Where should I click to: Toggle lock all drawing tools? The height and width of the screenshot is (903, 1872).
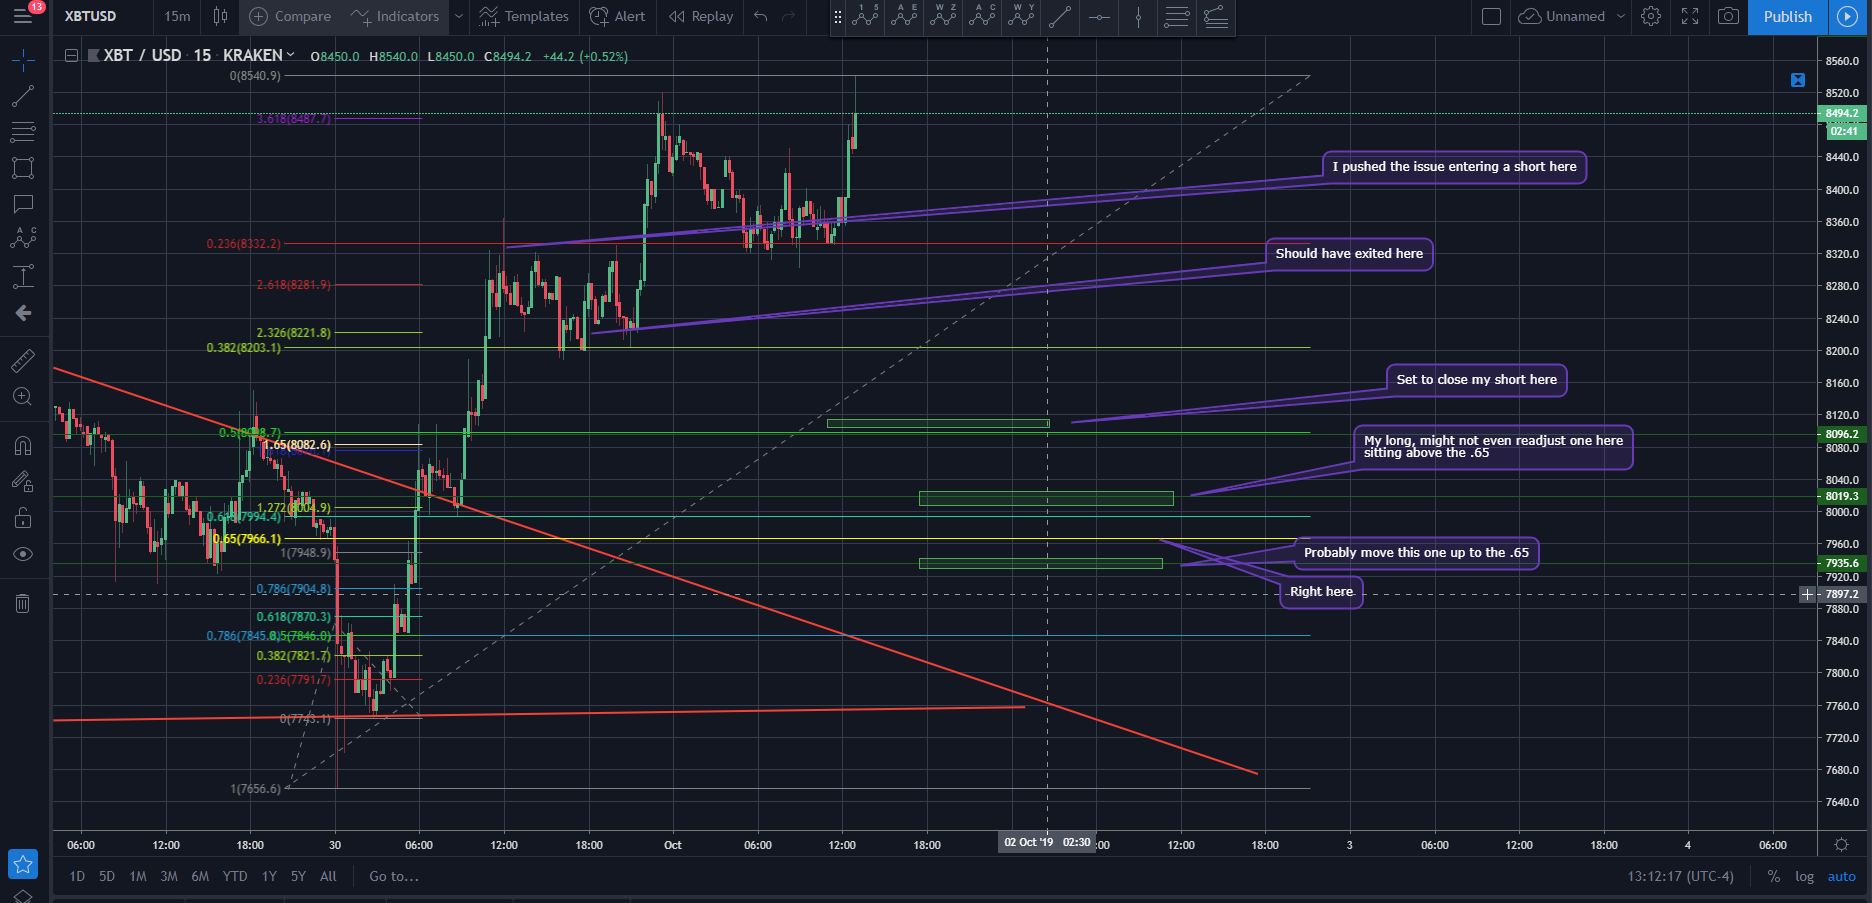[x=22, y=517]
